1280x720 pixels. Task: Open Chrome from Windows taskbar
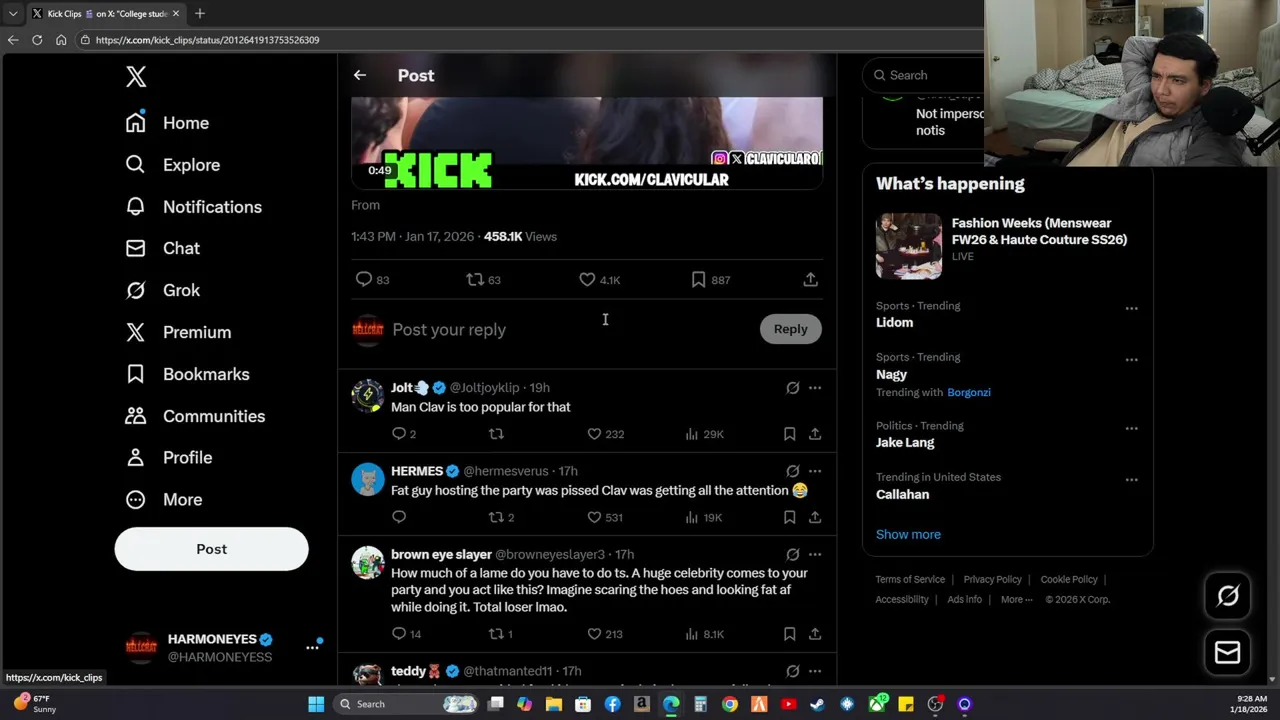[730, 704]
